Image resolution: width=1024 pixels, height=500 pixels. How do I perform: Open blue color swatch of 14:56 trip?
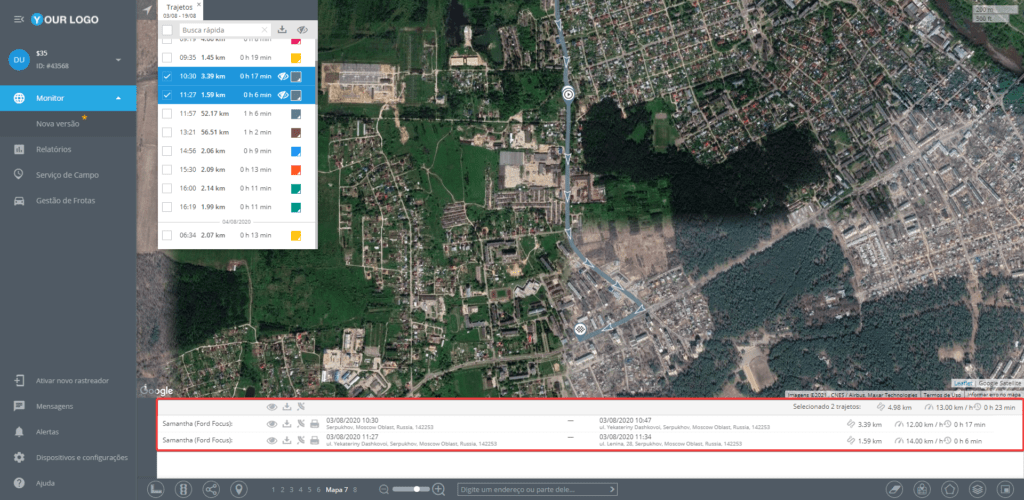click(296, 151)
